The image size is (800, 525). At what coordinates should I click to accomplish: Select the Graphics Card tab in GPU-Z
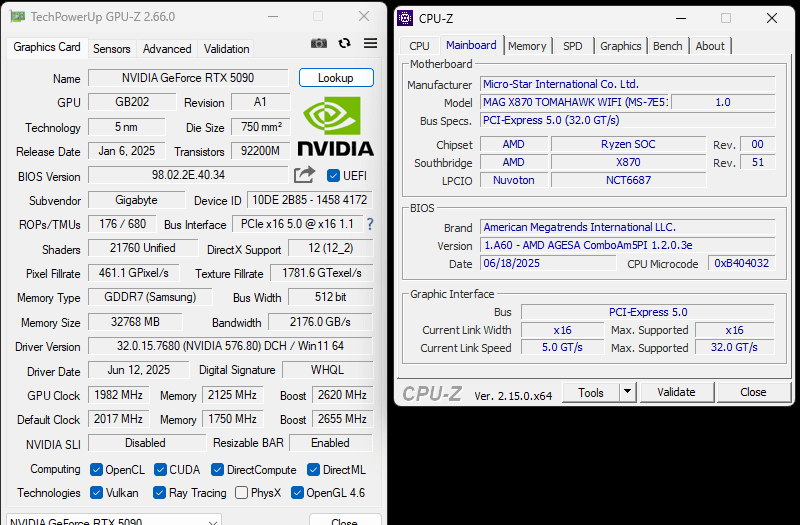(47, 47)
